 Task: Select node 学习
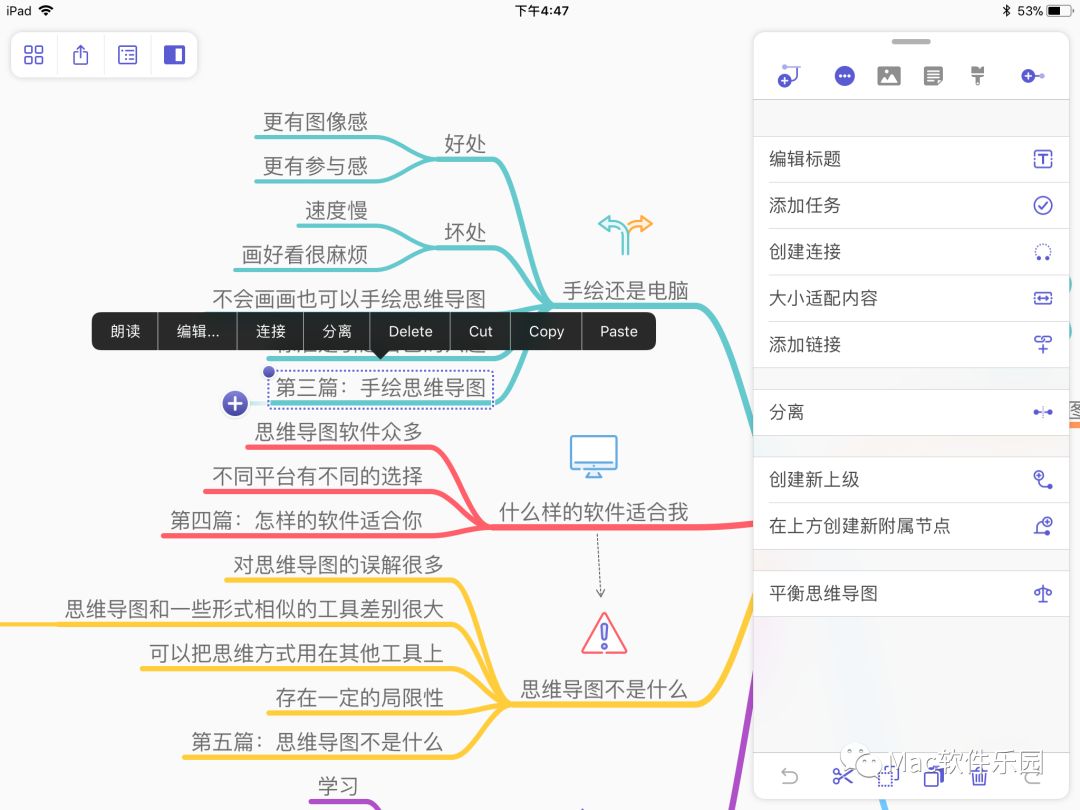[338, 786]
